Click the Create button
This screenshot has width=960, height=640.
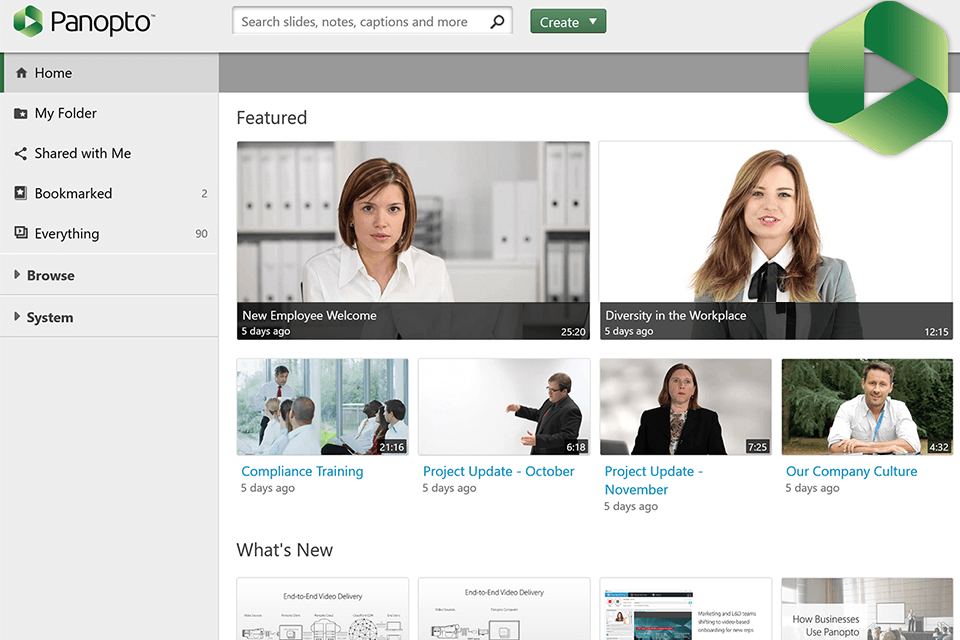tap(568, 21)
